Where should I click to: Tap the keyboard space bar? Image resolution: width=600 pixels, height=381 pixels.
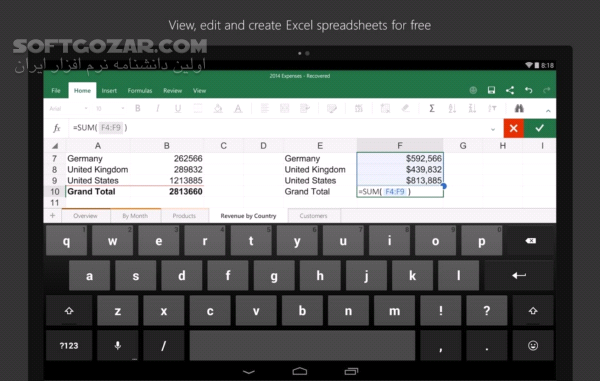(x=302, y=346)
